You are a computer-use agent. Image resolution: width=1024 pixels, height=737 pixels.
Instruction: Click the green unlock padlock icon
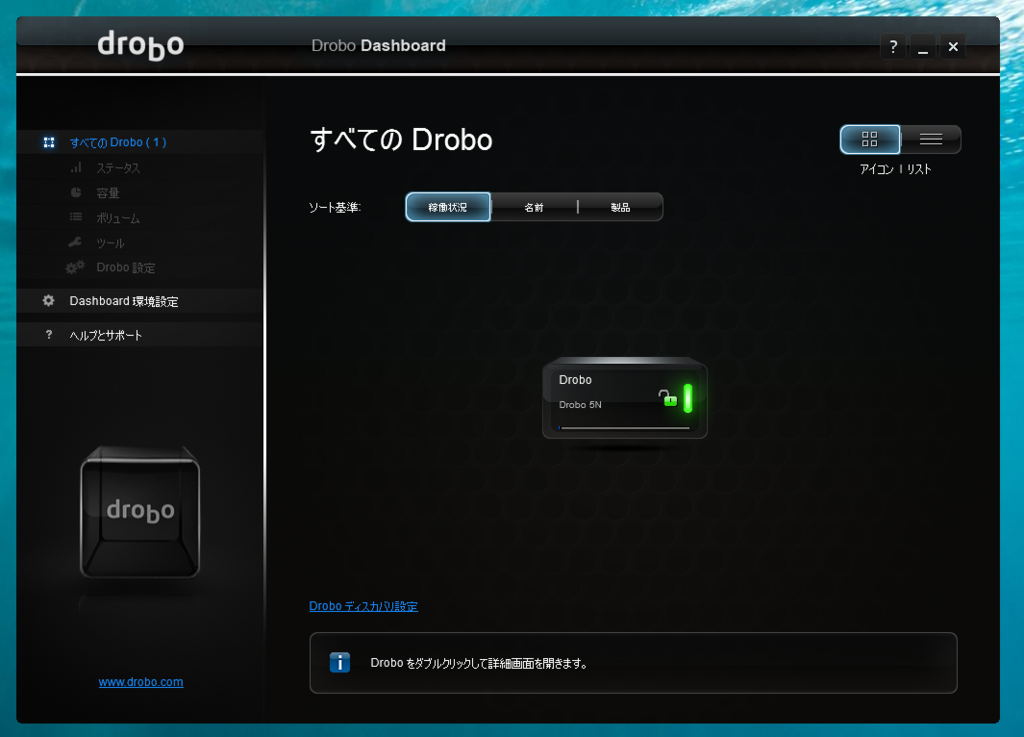coord(667,398)
